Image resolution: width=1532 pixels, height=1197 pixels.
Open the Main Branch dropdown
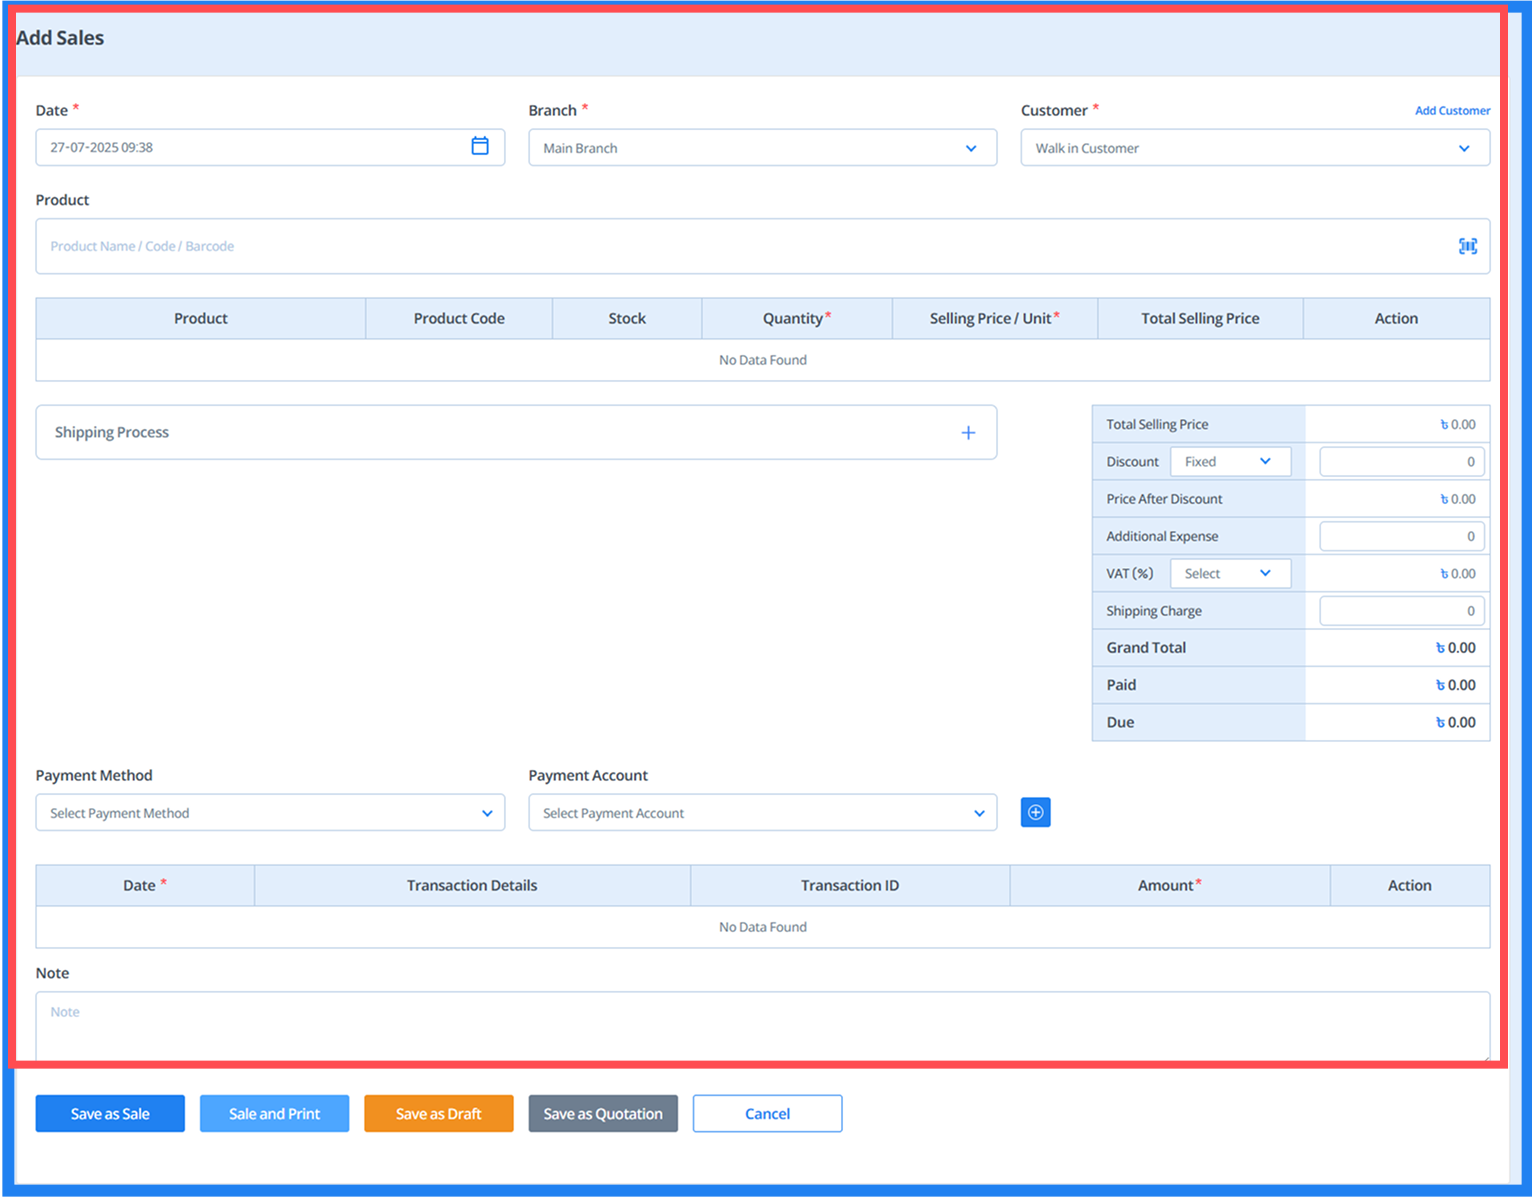click(762, 147)
